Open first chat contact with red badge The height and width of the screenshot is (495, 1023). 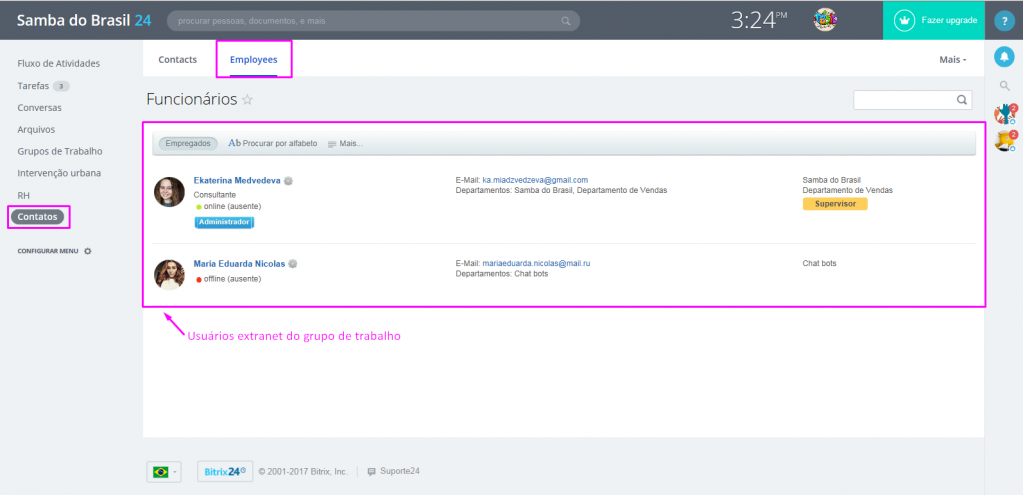point(1005,114)
